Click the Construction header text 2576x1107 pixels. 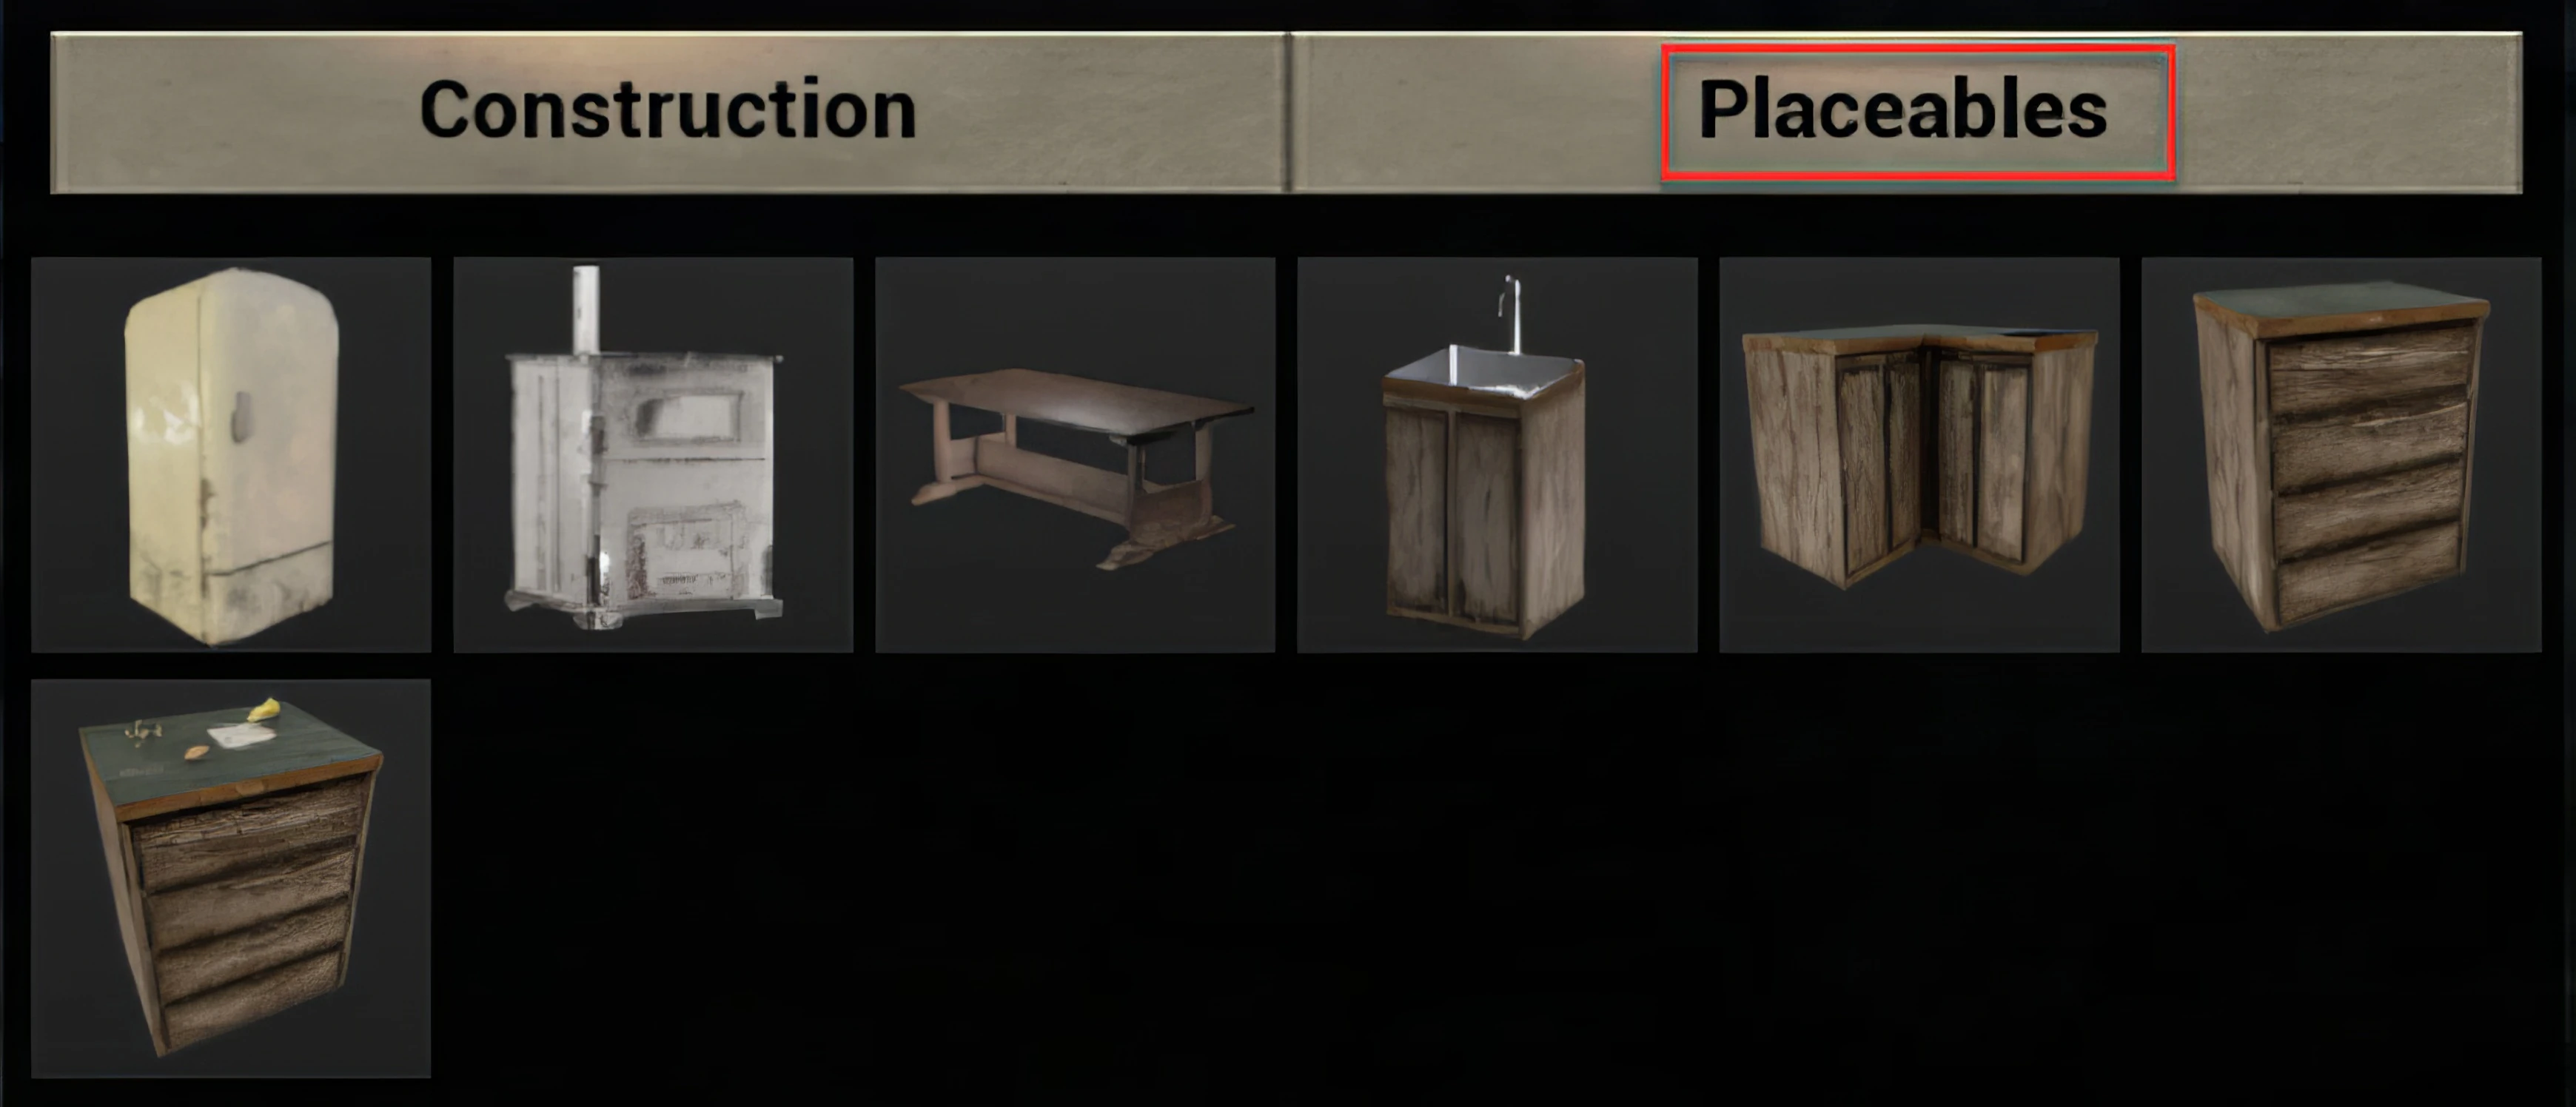tap(668, 109)
